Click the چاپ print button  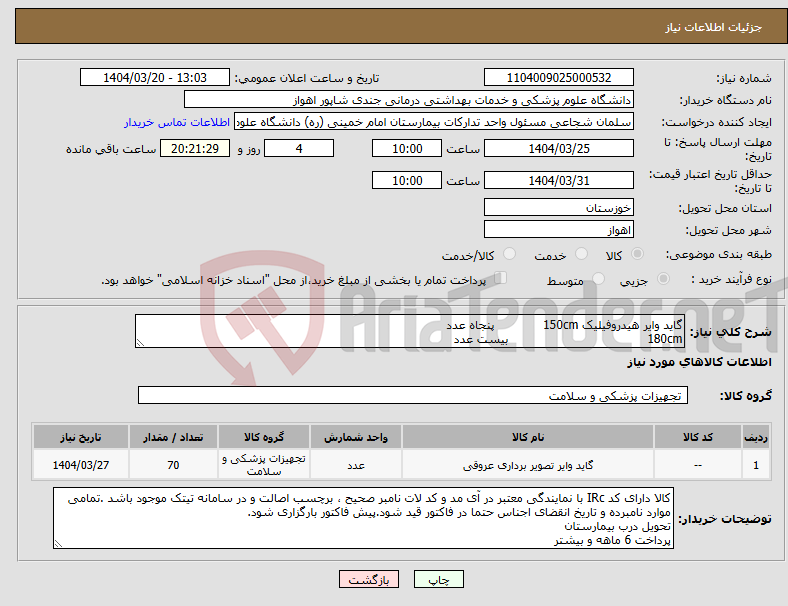[x=439, y=579]
